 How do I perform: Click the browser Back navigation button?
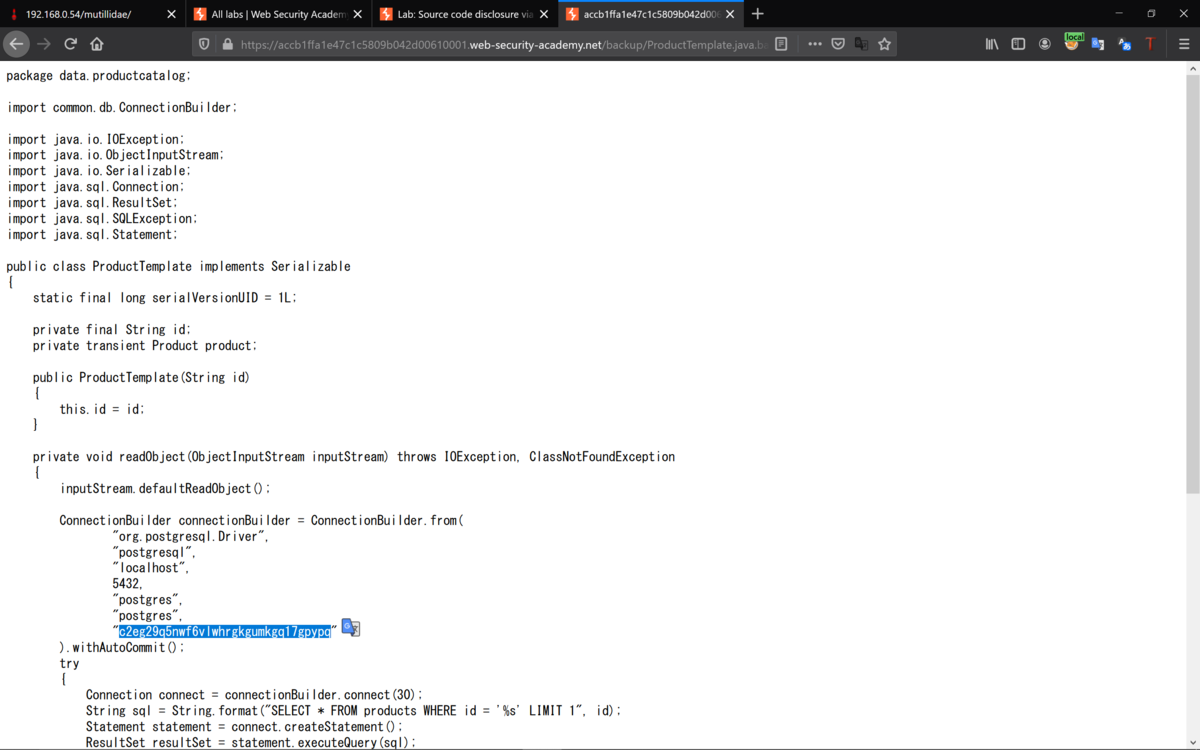pyautogui.click(x=17, y=43)
